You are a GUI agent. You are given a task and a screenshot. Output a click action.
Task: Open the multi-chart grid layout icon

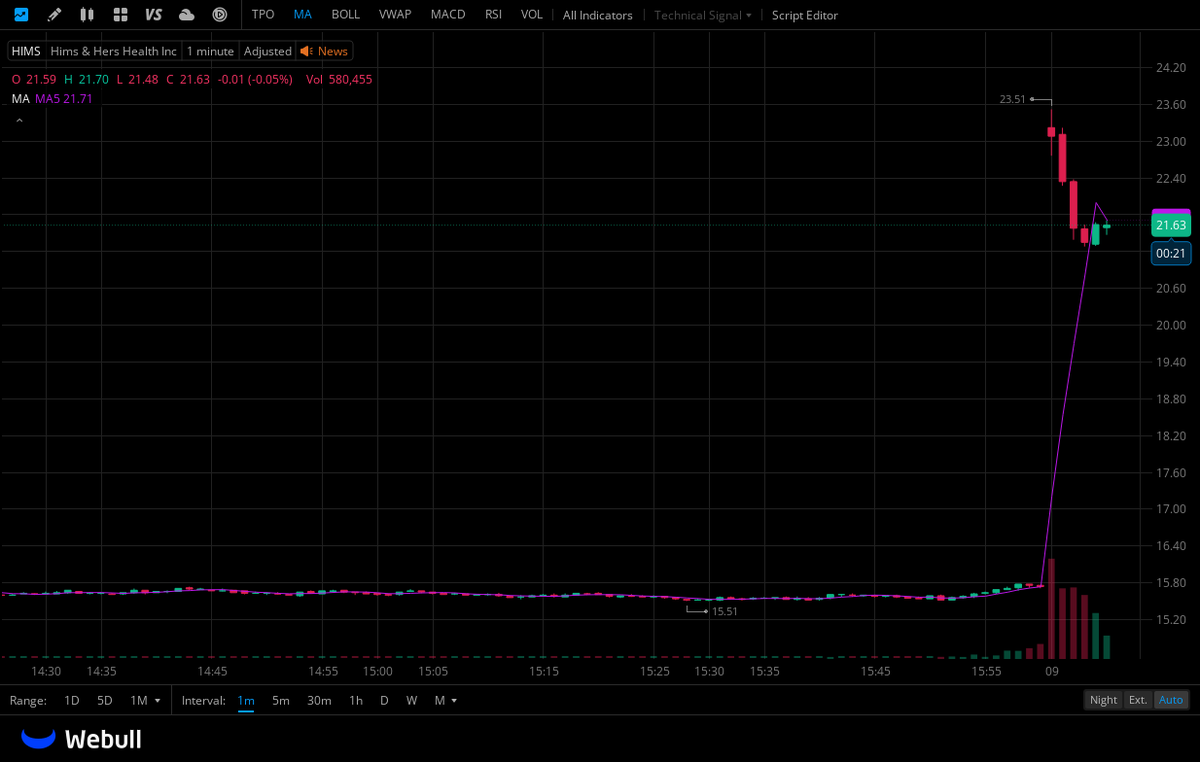pos(120,15)
